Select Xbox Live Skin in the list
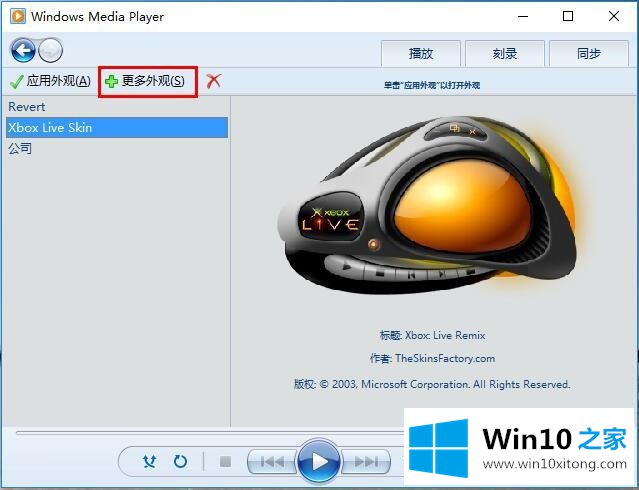Viewport: 639px width, 490px height. [x=50, y=128]
